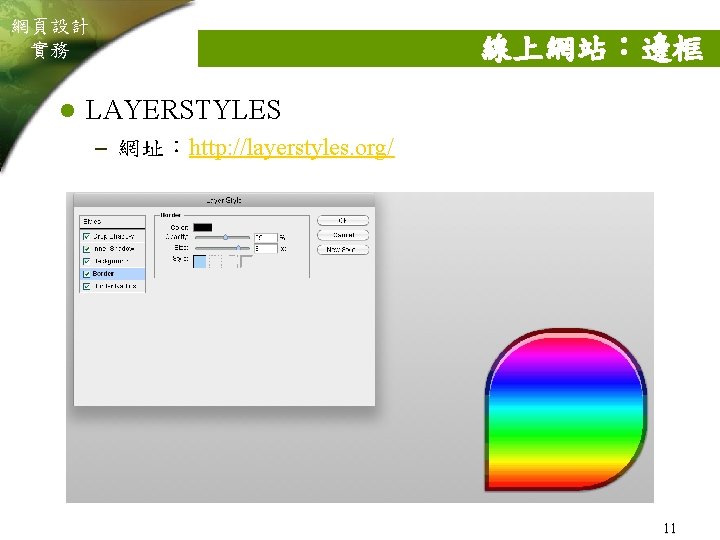720x540 pixels.
Task: Toggle the Drop Shadow checkbox
Action: (x=86, y=236)
